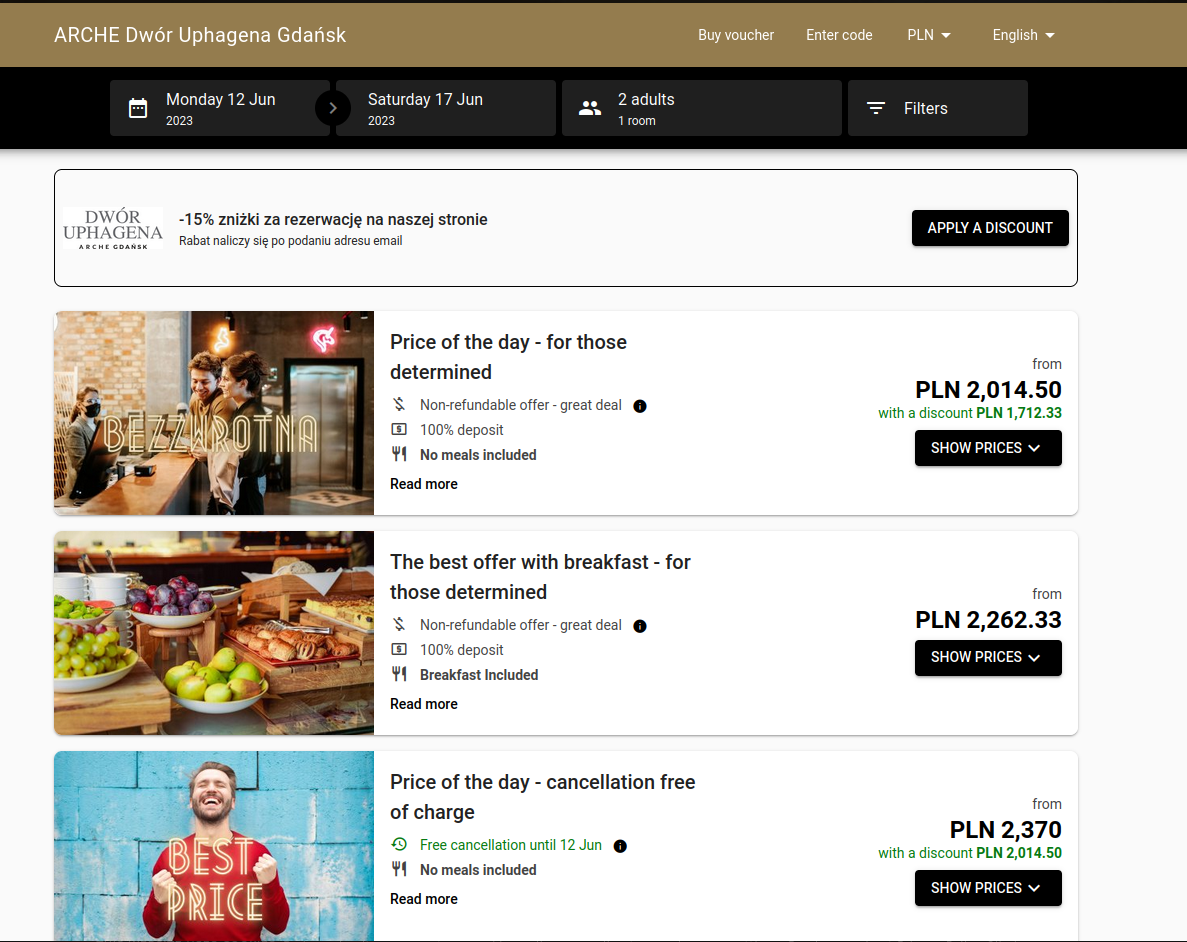Image resolution: width=1187 pixels, height=942 pixels.
Task: Click the deposit icon beside 100% deposit in first offer
Action: [x=399, y=429]
